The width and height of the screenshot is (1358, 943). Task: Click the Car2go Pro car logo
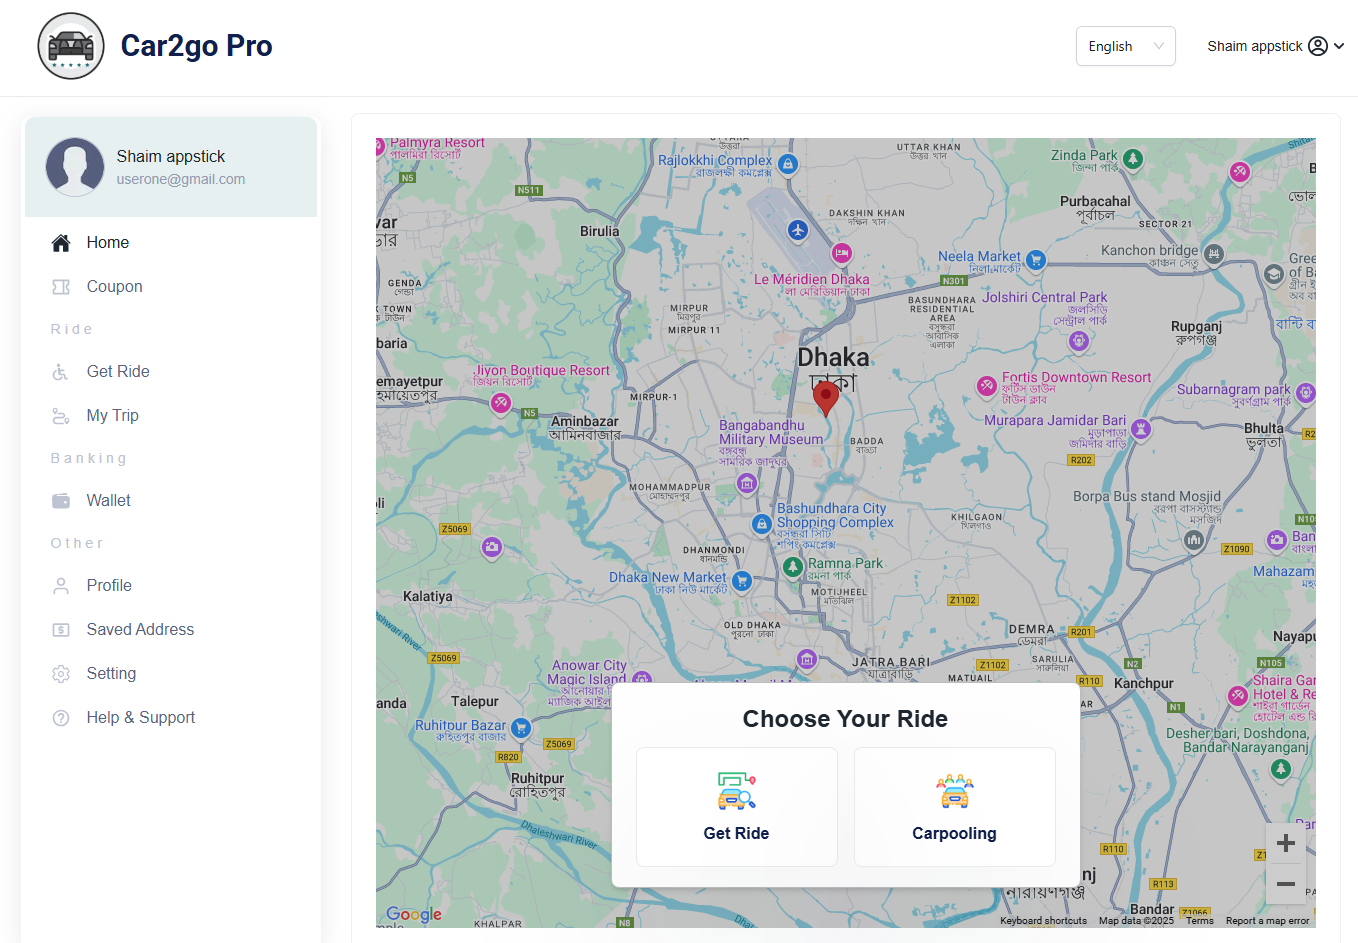click(71, 46)
